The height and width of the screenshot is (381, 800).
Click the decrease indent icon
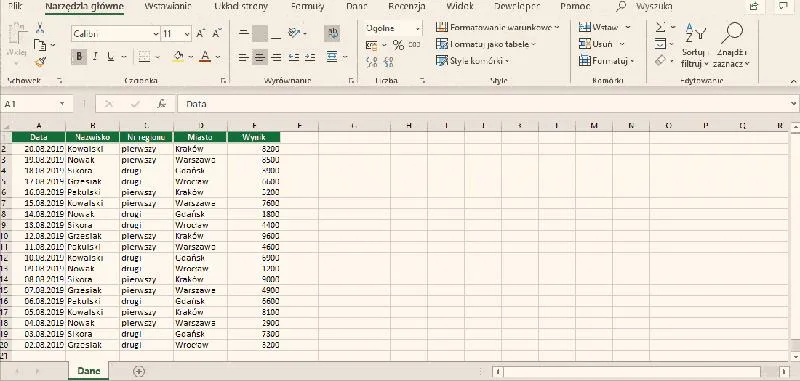293,57
